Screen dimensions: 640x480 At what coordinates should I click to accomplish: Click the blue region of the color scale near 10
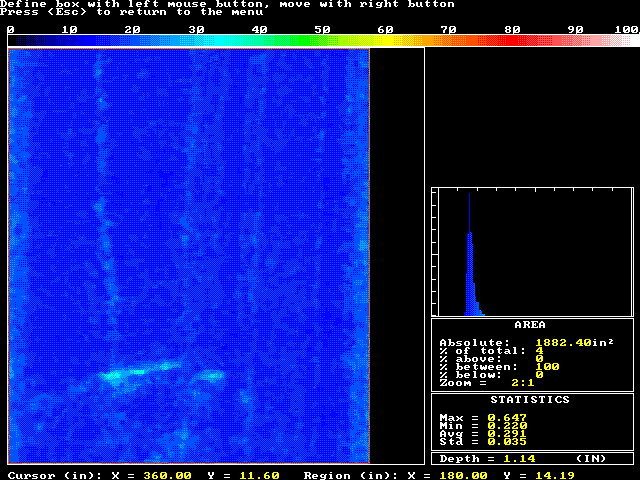click(70, 40)
